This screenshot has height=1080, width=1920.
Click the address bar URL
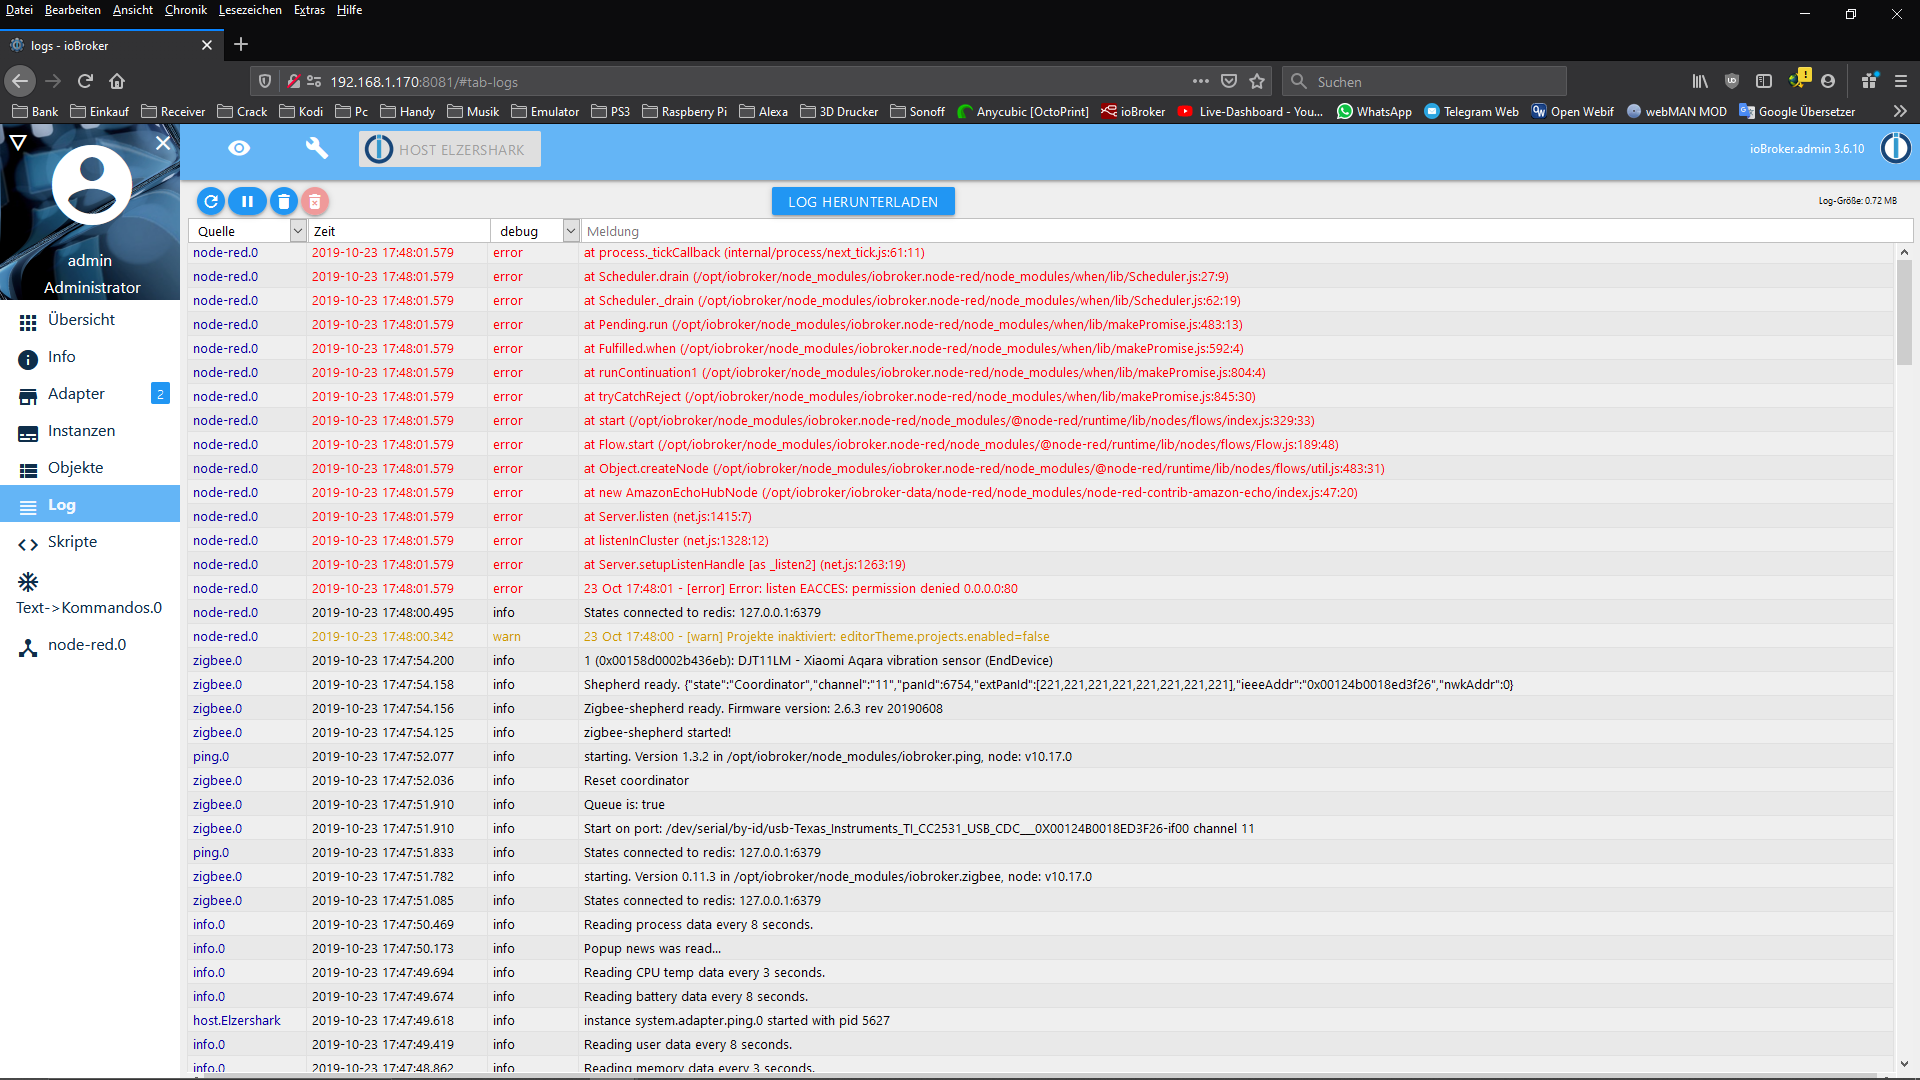424,82
